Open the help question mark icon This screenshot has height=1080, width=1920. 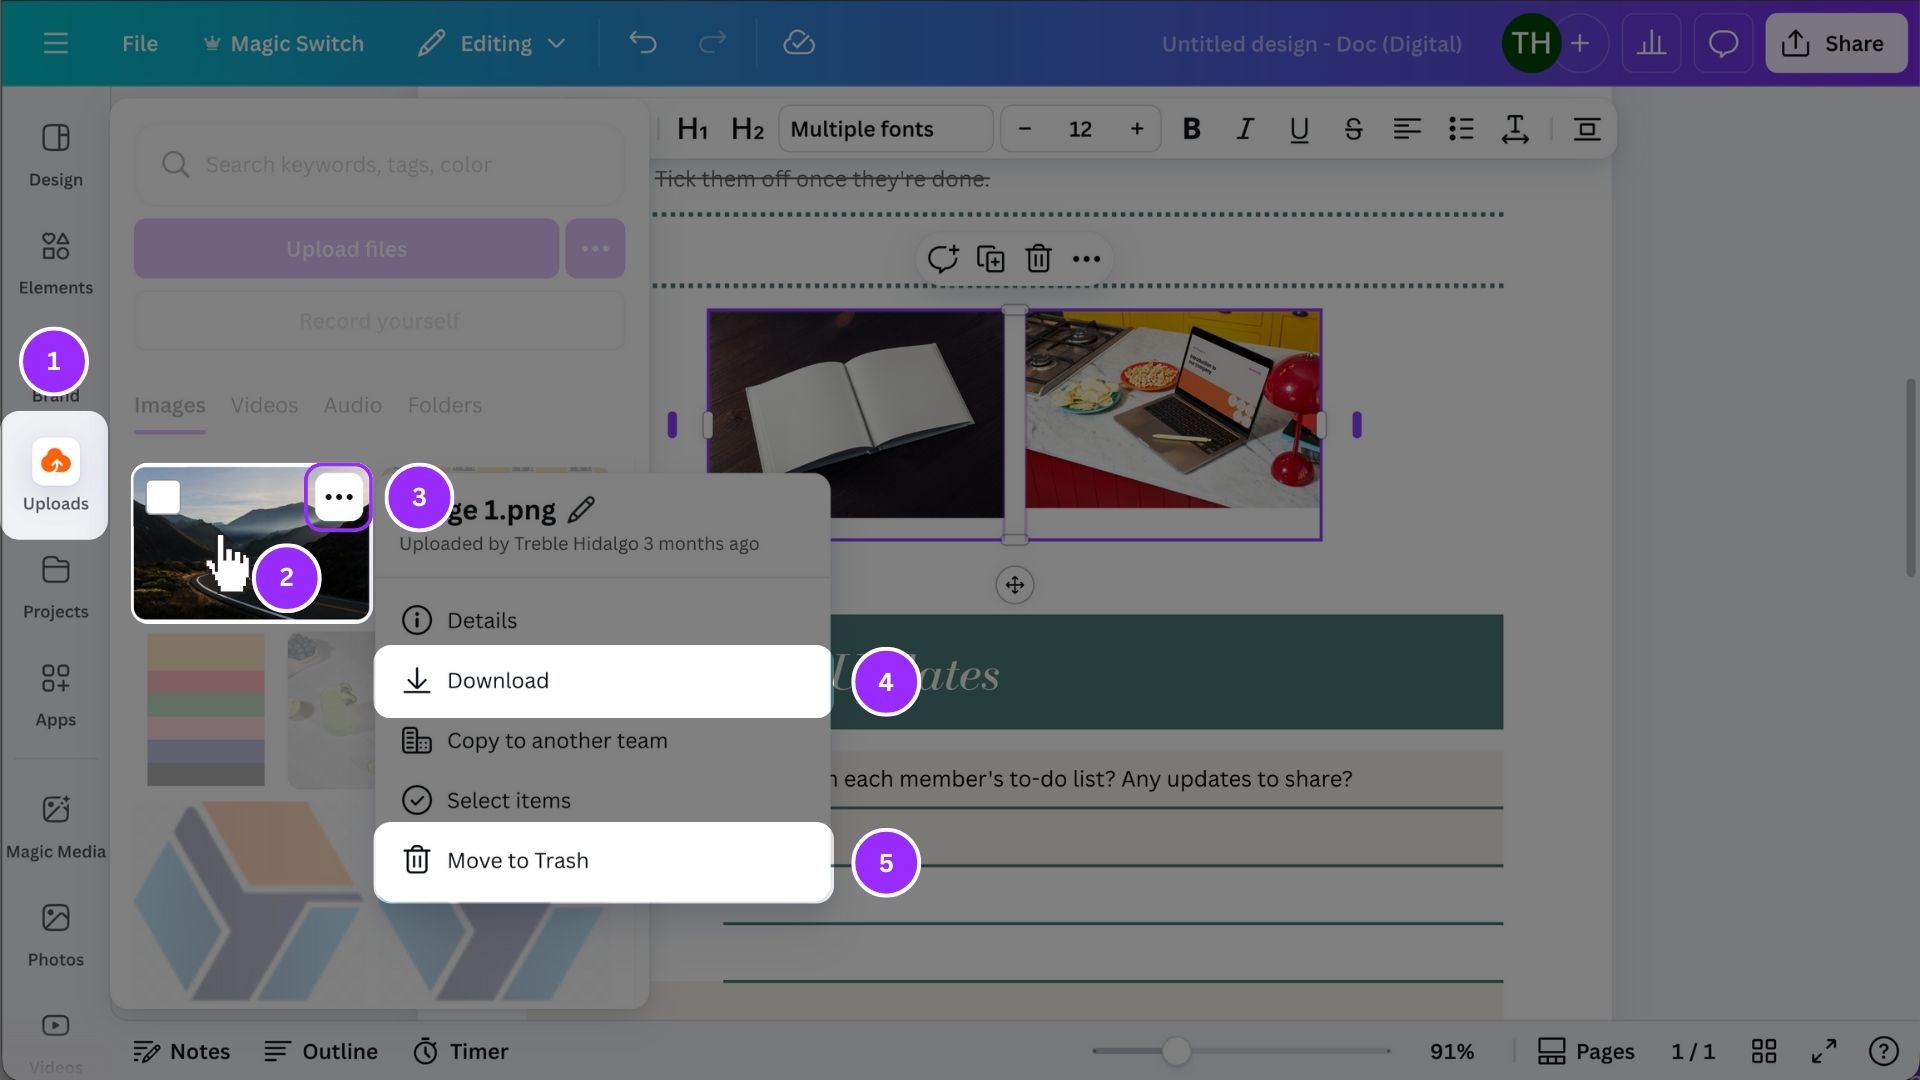point(1883,1051)
